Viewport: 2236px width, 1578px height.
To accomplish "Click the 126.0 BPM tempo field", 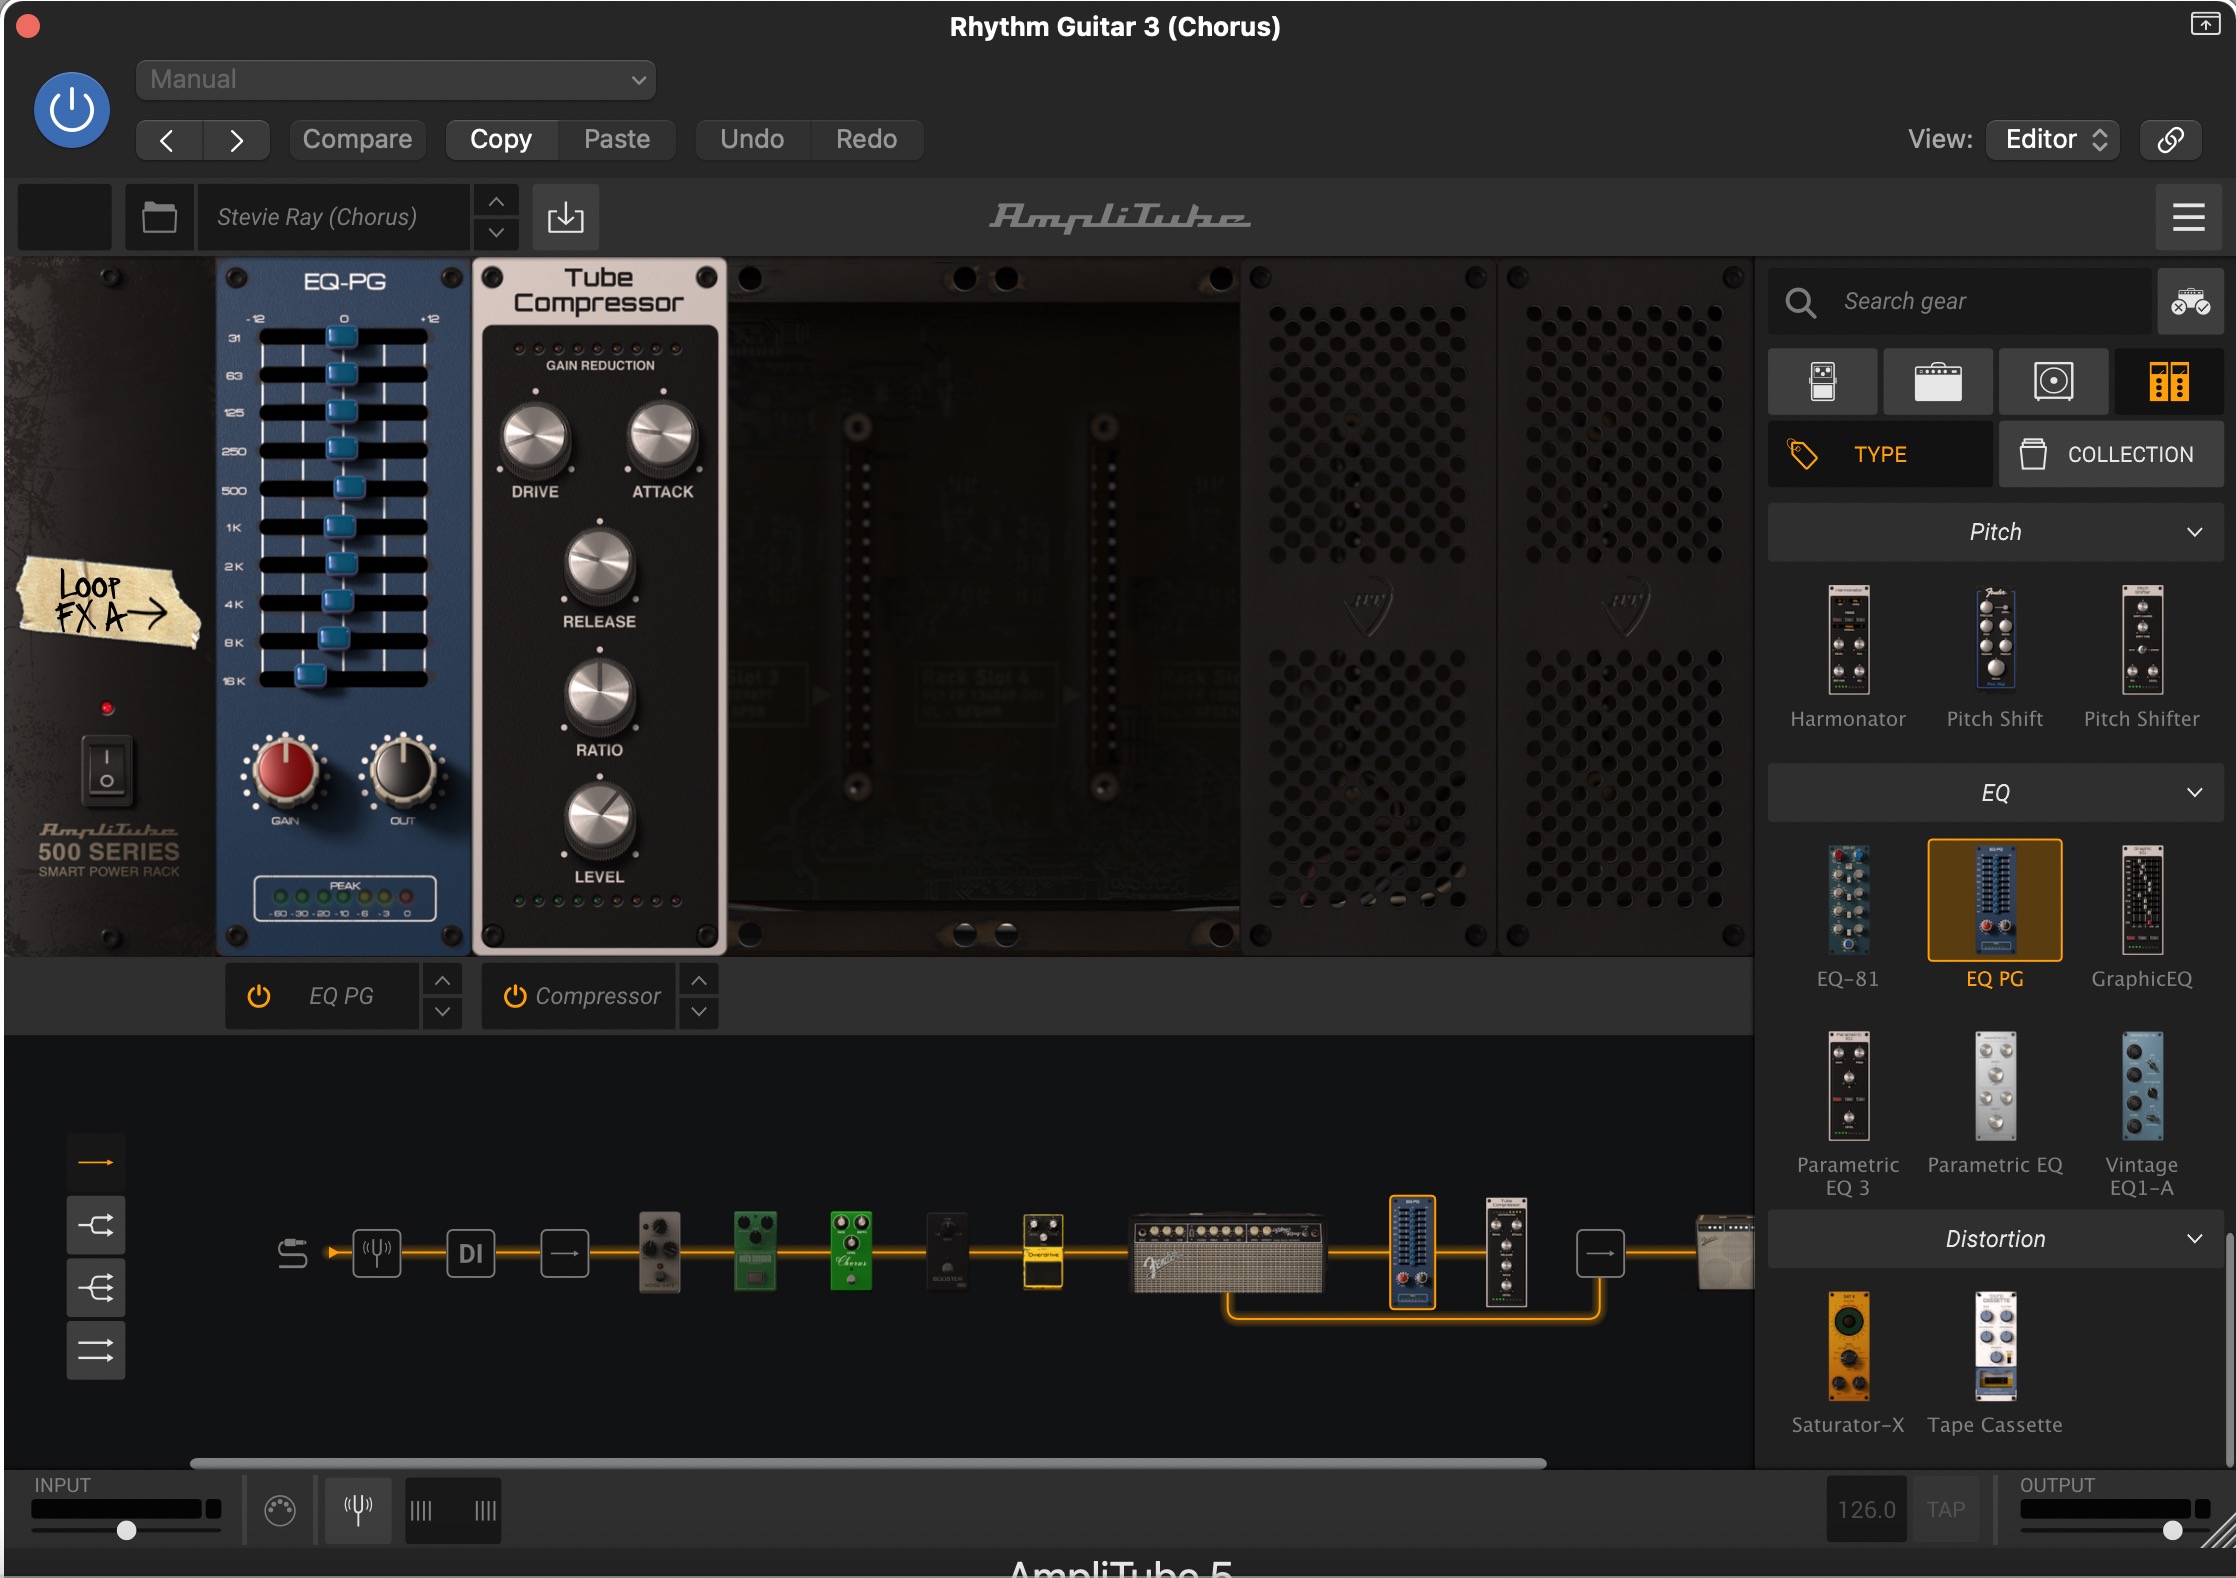I will tap(1866, 1509).
